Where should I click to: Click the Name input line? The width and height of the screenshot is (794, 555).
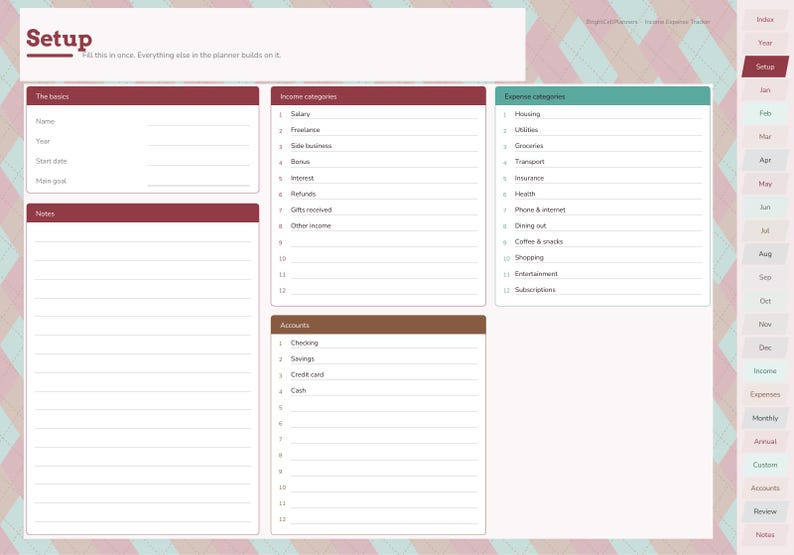point(198,122)
